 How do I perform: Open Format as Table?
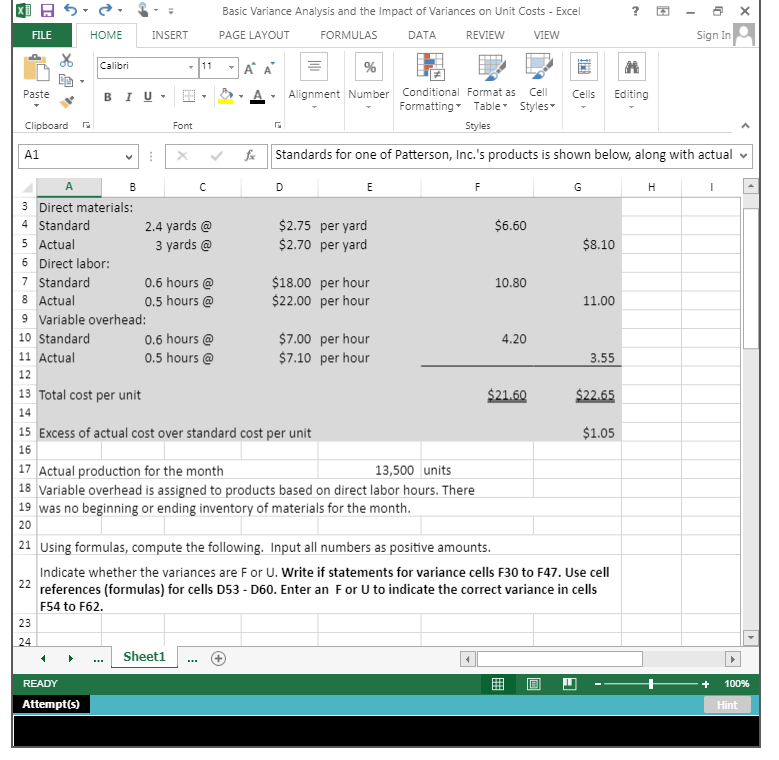[x=491, y=83]
